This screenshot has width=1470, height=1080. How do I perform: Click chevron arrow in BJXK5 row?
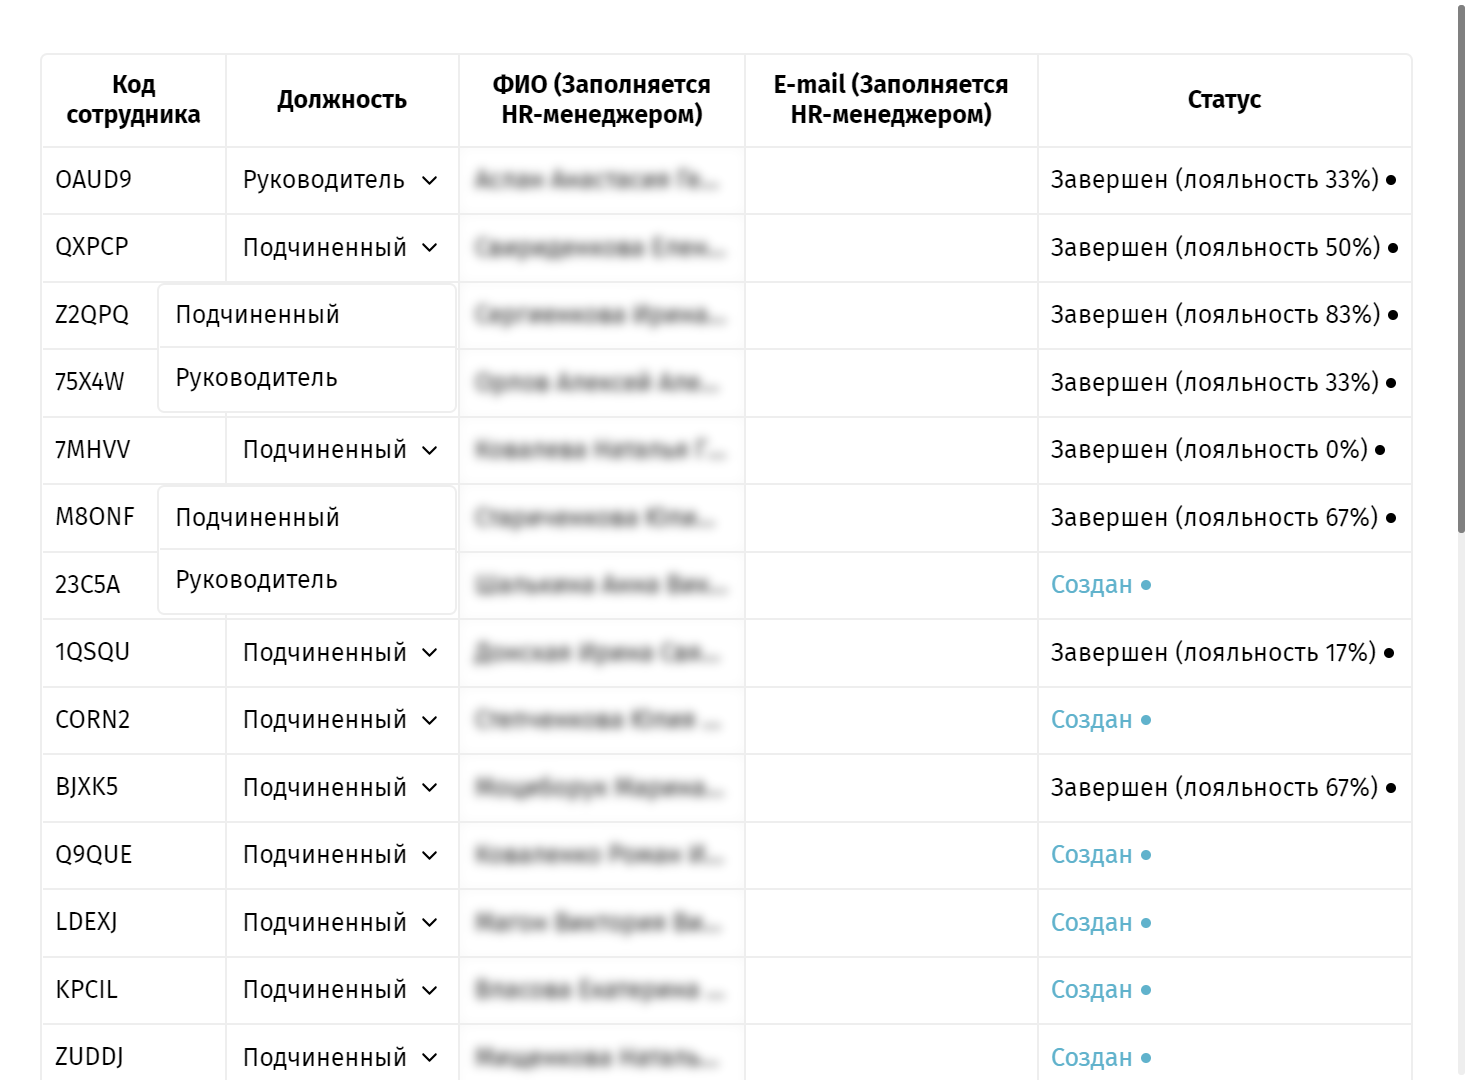[430, 788]
